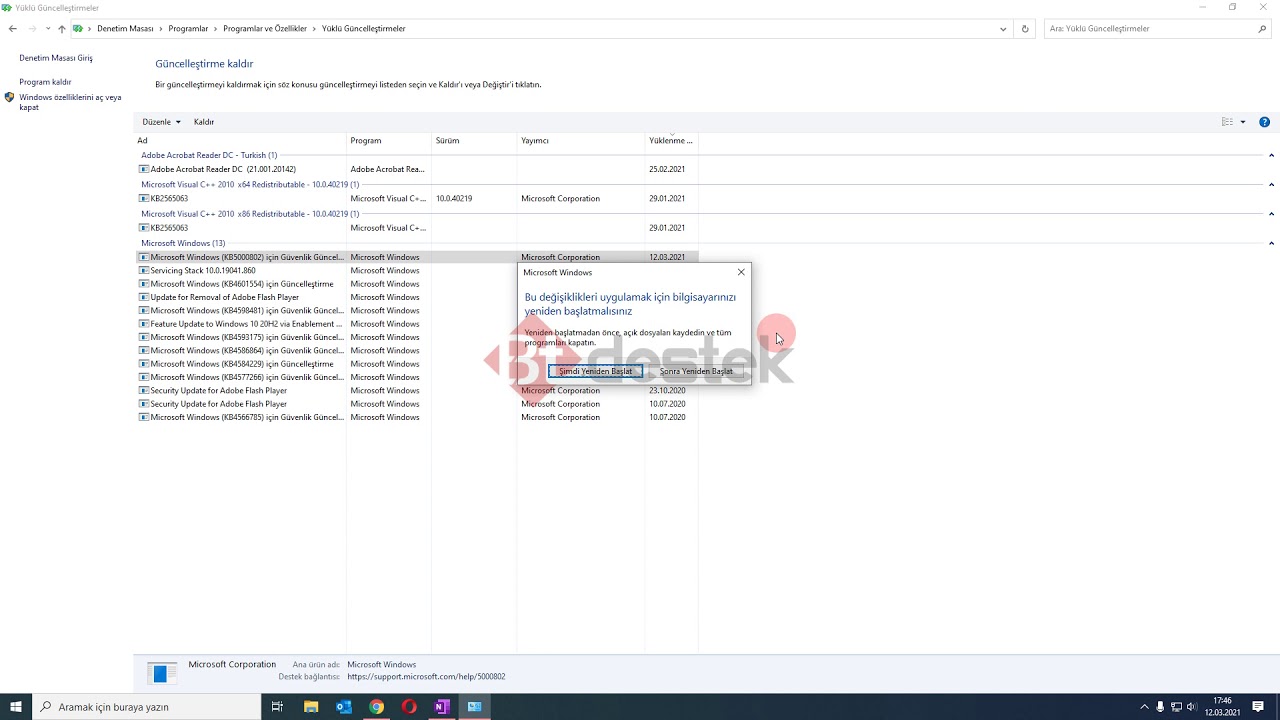1280x720 pixels.
Task: Click the search magnifier icon in search box
Action: tap(1262, 29)
